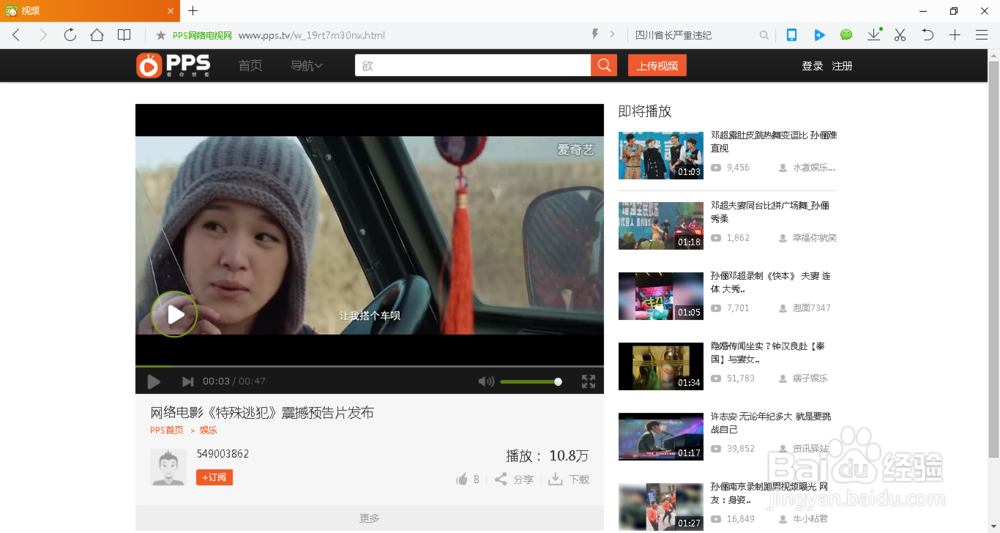
Task: Click in the PPS search input field
Action: (x=473, y=65)
